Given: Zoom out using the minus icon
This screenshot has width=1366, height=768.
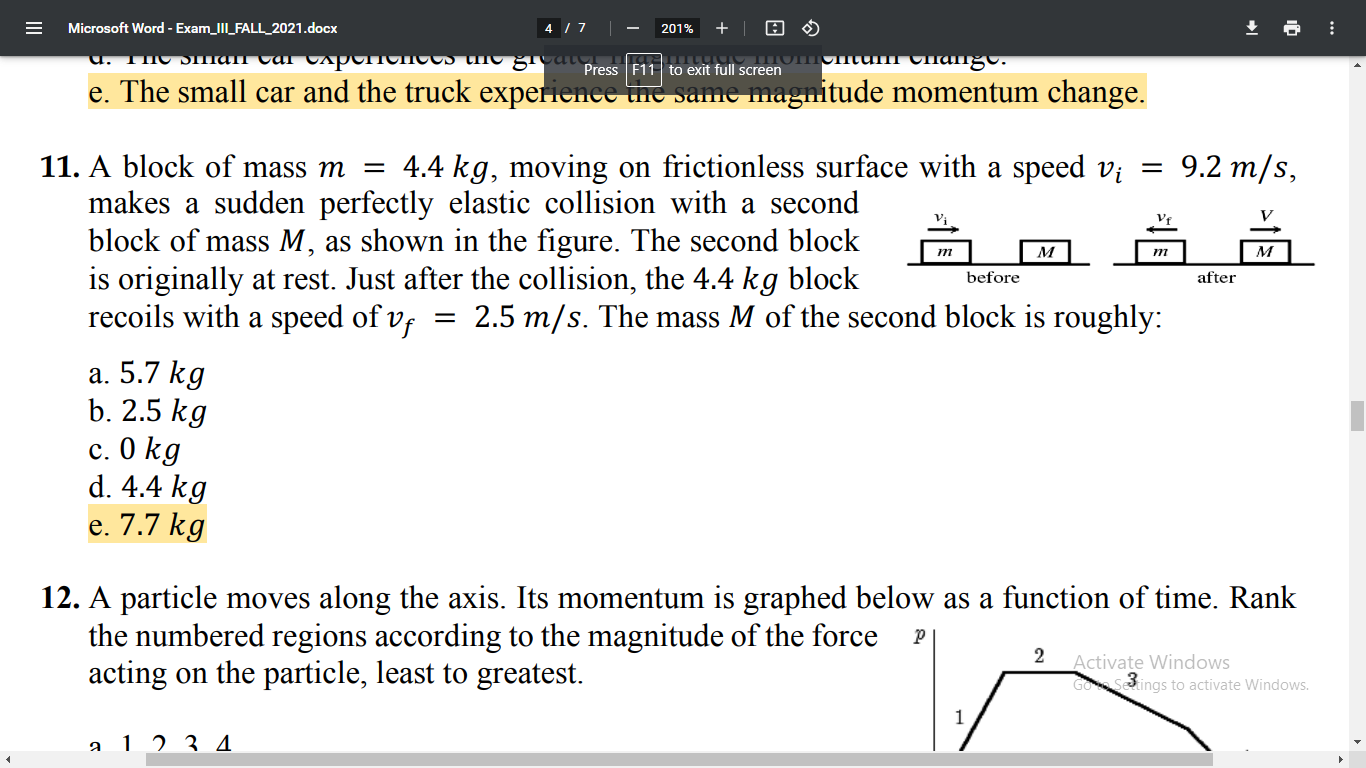Looking at the screenshot, I should [633, 28].
